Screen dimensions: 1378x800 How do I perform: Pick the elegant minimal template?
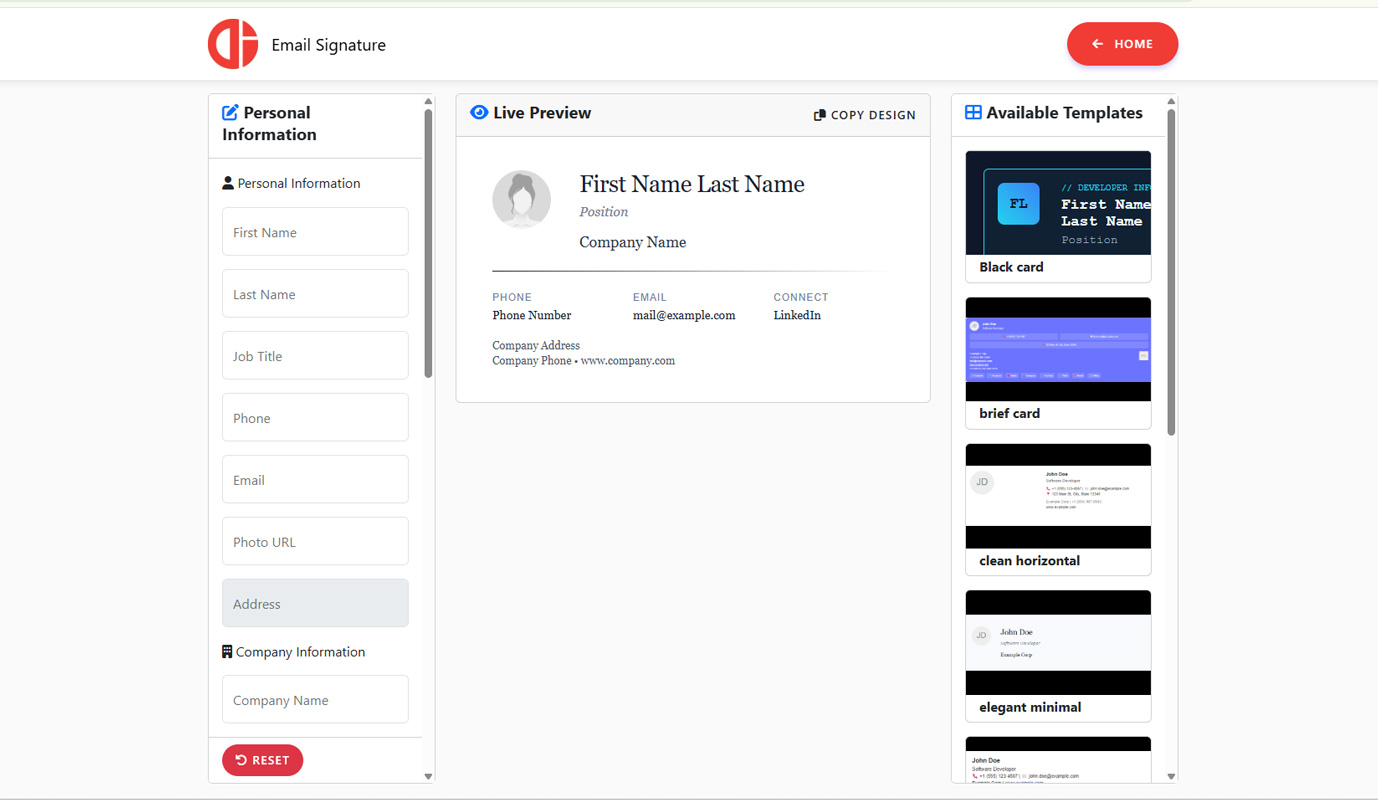coord(1058,655)
